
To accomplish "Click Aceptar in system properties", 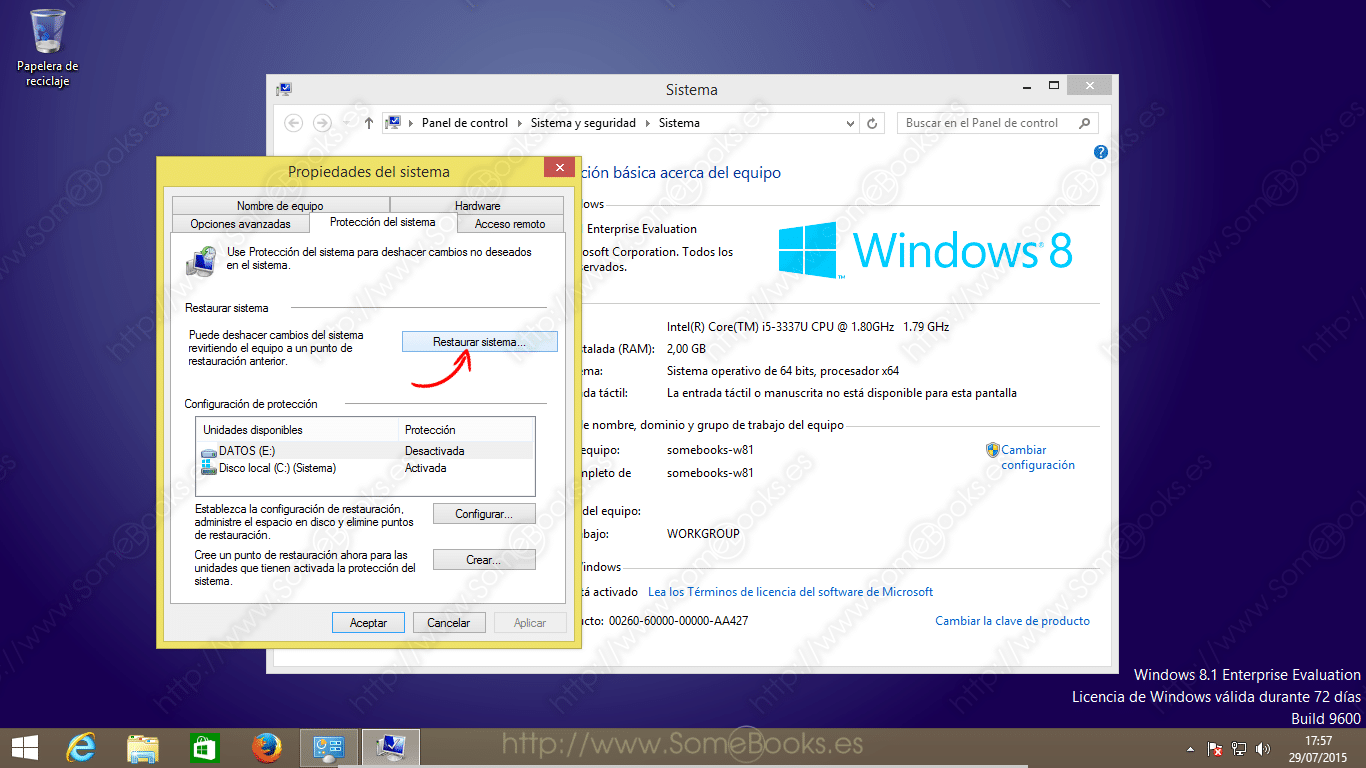I will (x=368, y=623).
